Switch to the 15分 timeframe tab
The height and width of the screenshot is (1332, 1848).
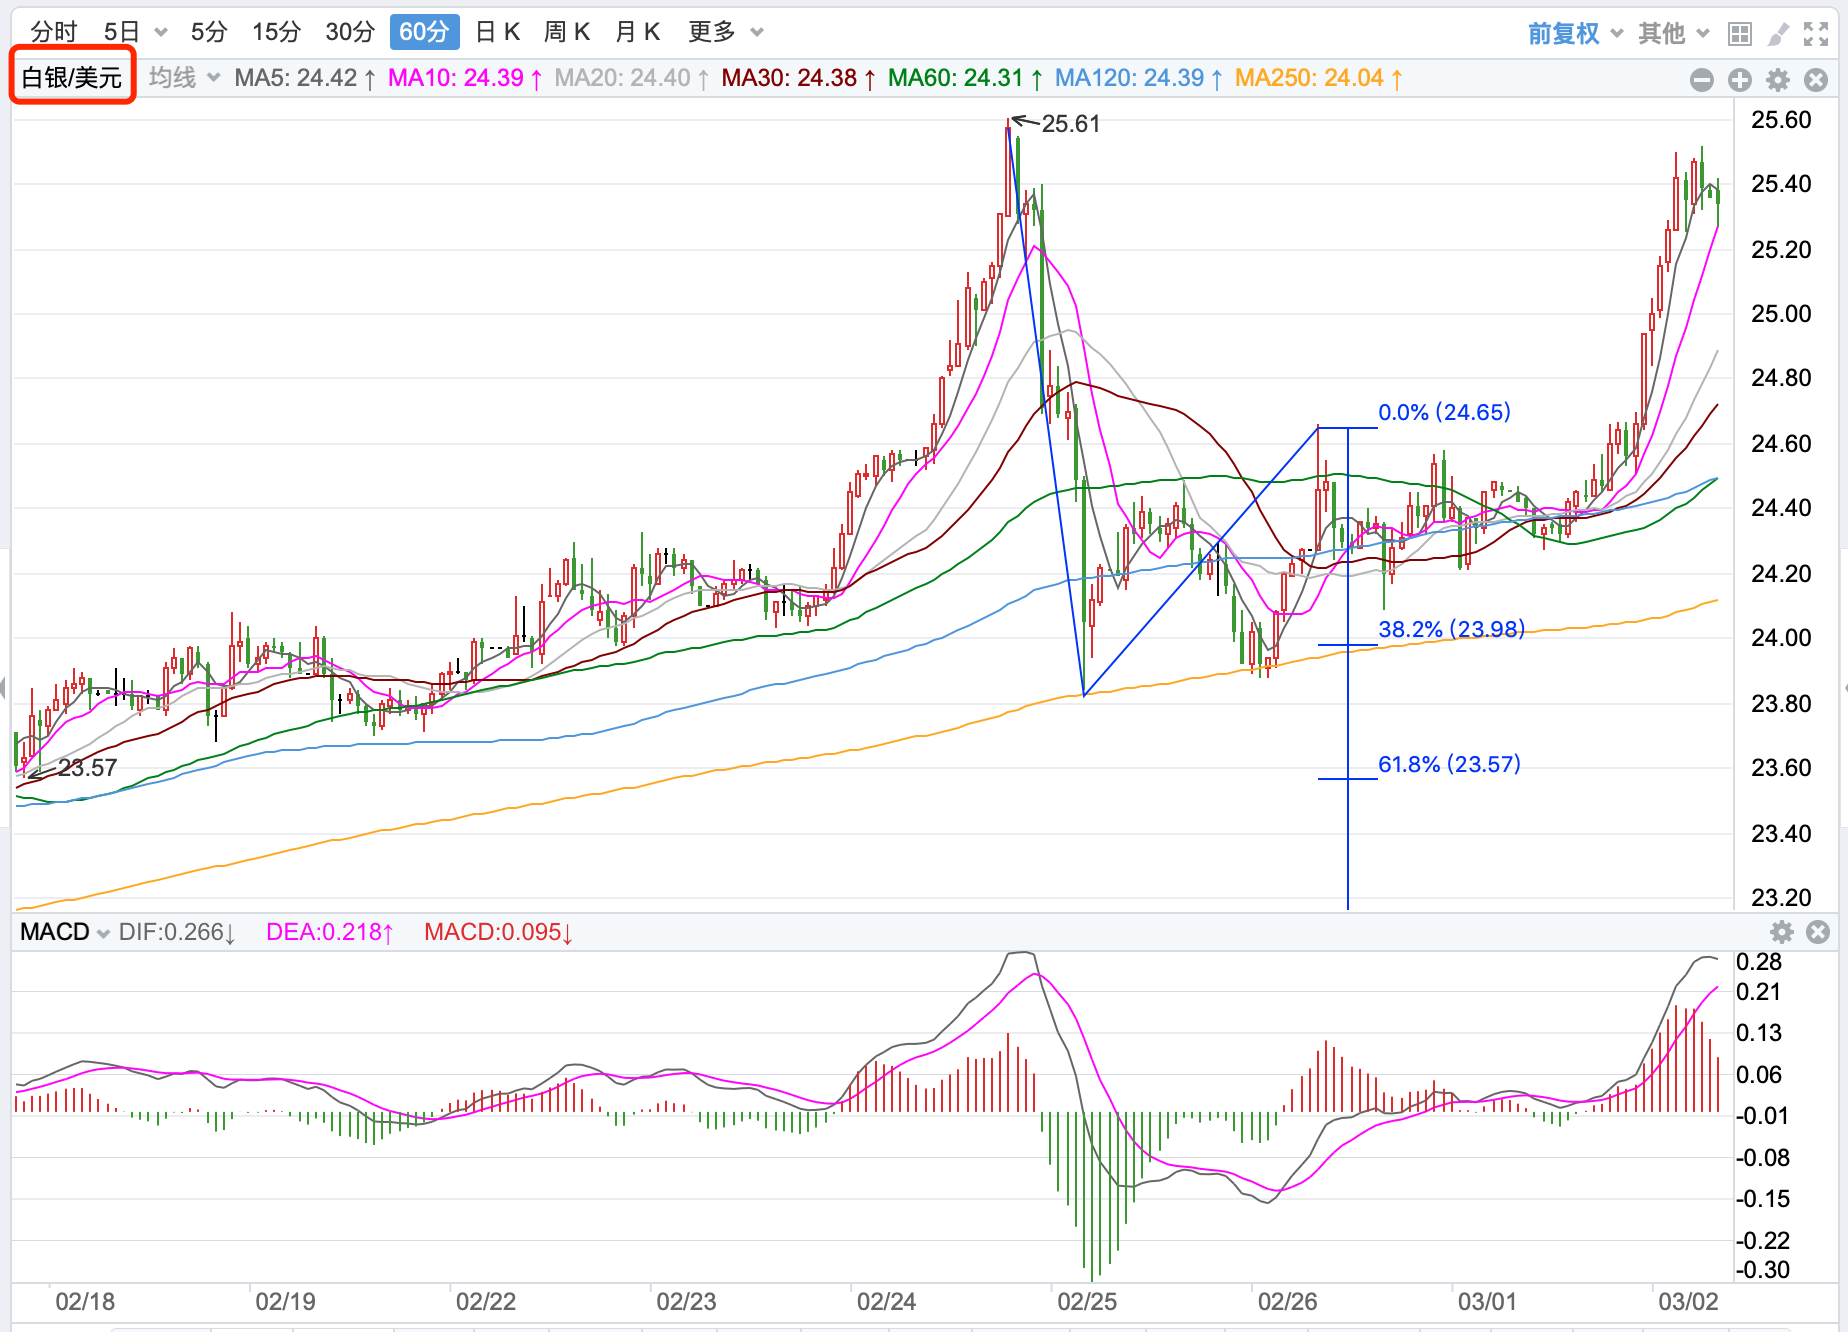click(276, 32)
